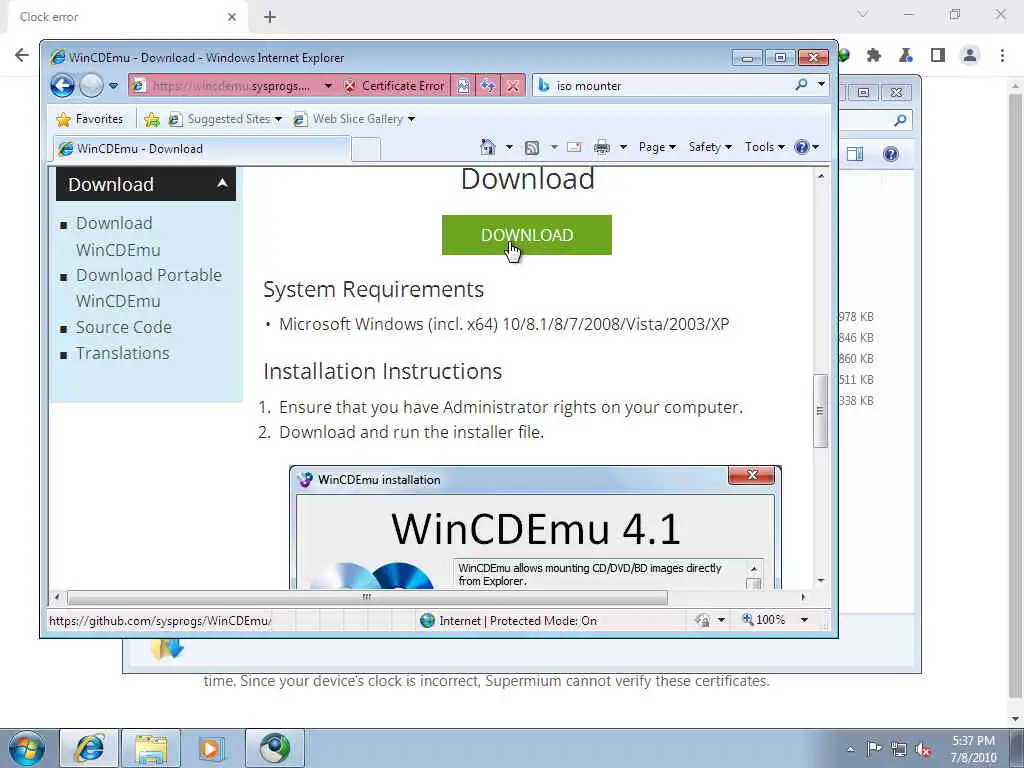The width and height of the screenshot is (1024, 768).
Task: Click the Feeds icon in IE command bar
Action: (x=532, y=148)
